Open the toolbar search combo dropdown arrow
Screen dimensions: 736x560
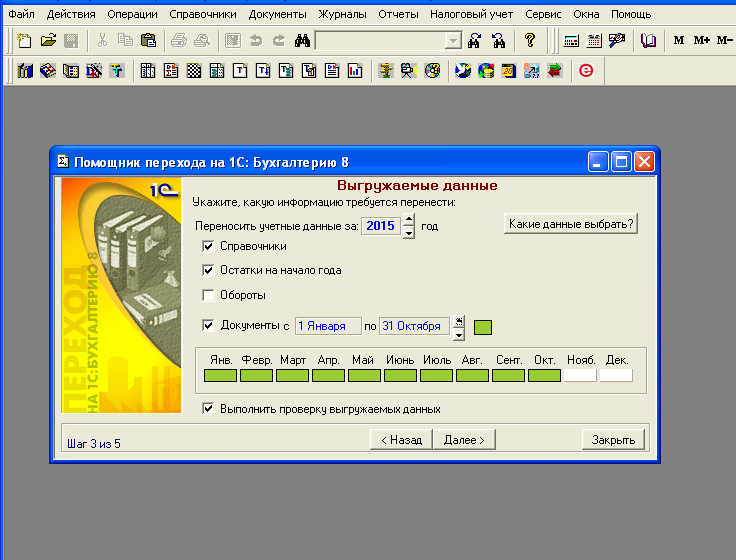(453, 41)
